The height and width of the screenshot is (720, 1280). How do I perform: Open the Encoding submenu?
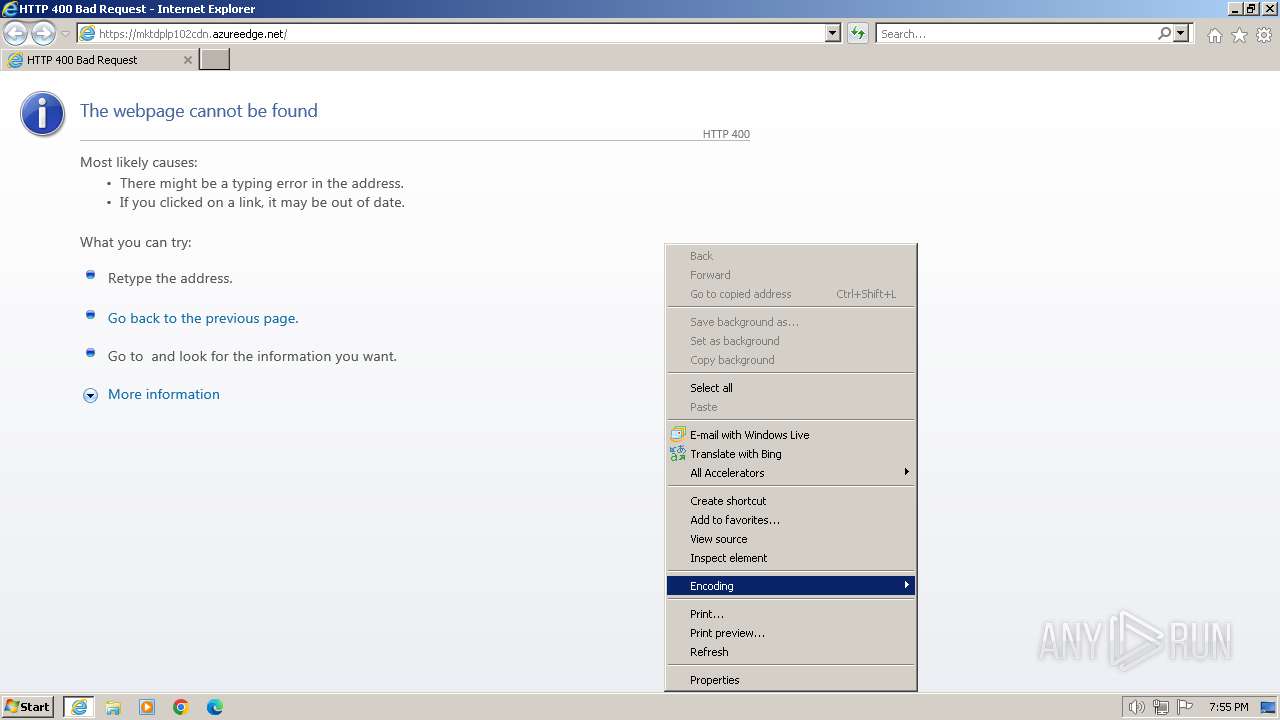(x=791, y=586)
